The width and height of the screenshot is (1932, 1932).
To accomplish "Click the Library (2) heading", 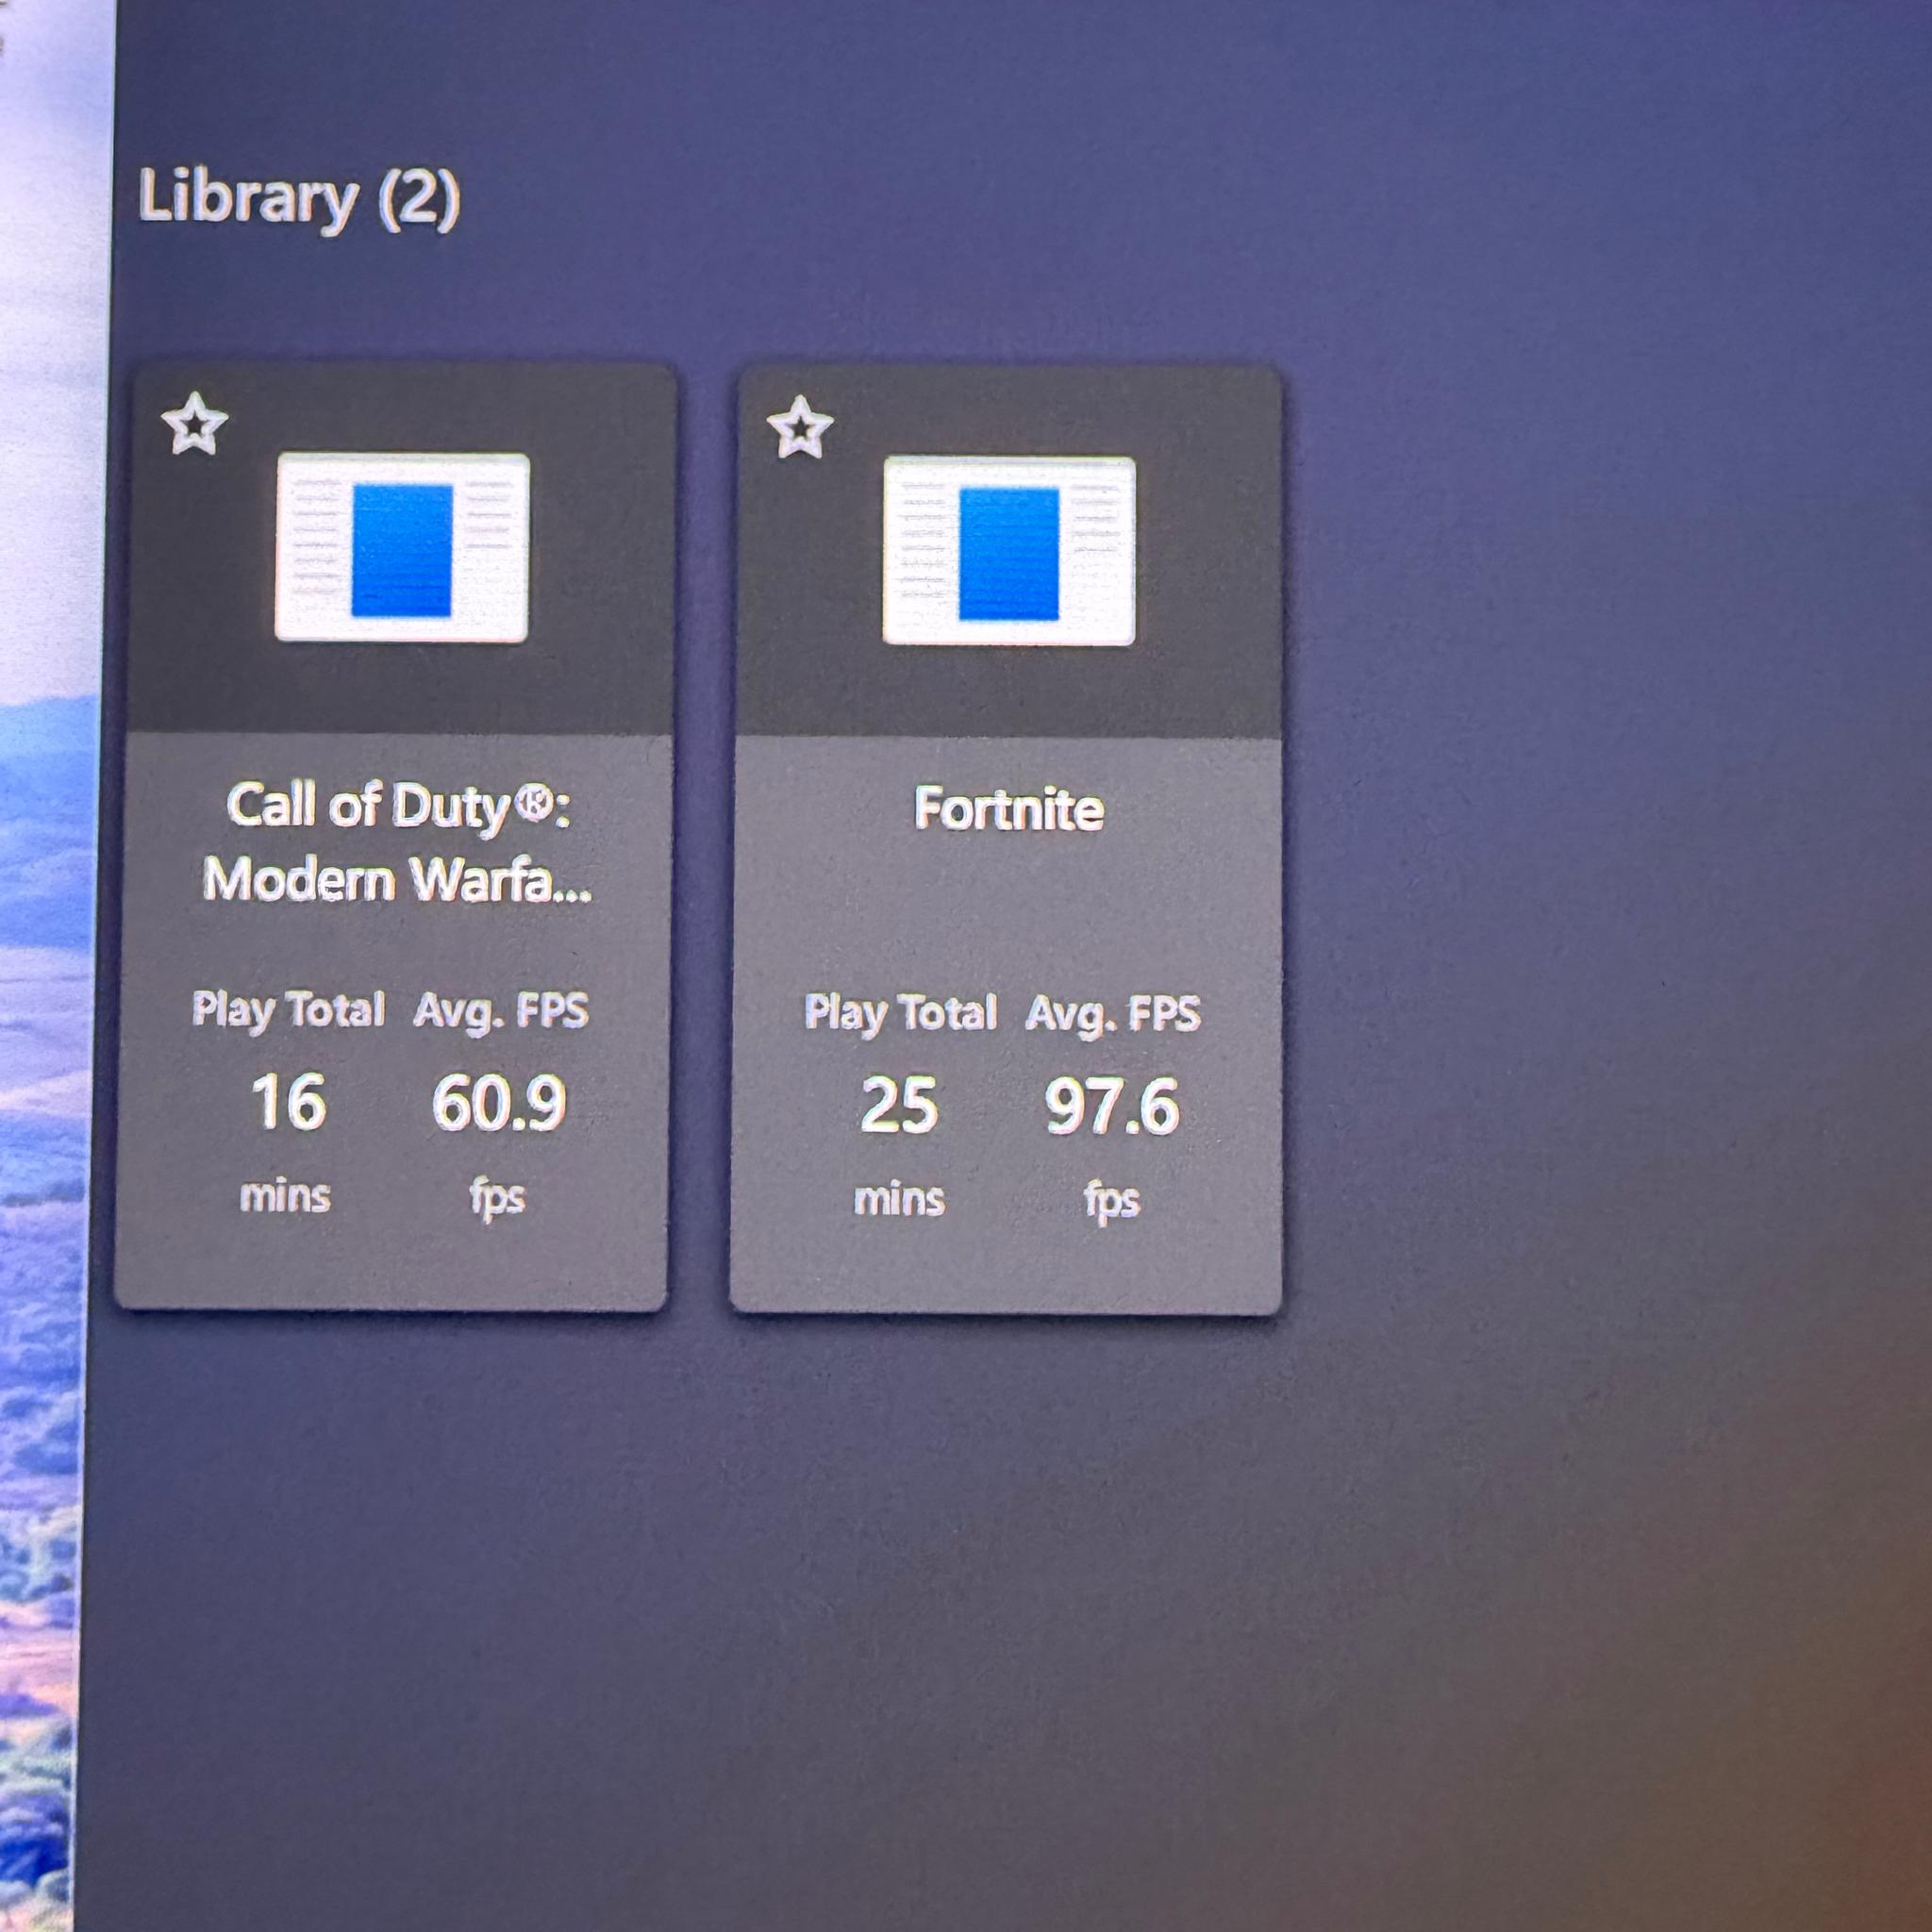I will tap(298, 198).
